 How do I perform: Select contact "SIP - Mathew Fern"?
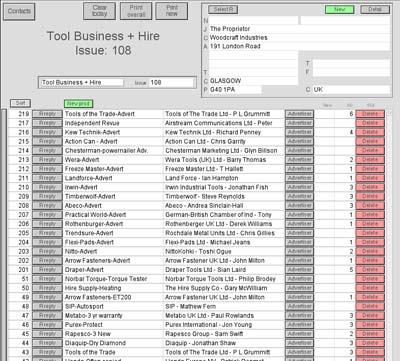(190, 306)
